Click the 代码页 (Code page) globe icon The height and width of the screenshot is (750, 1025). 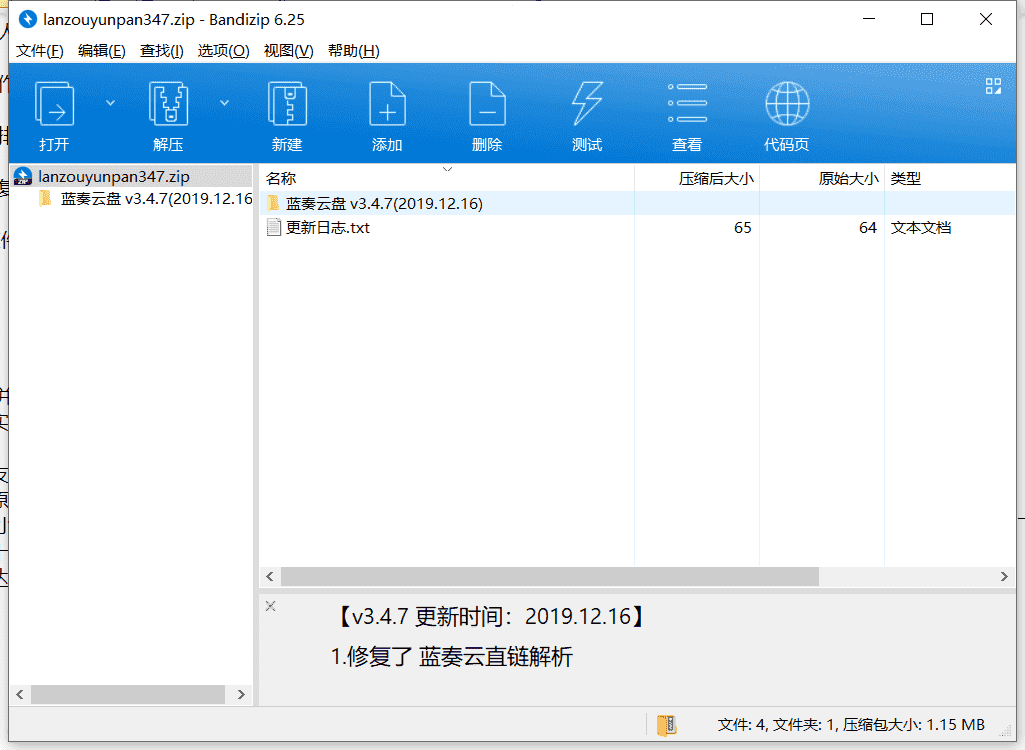[x=787, y=103]
